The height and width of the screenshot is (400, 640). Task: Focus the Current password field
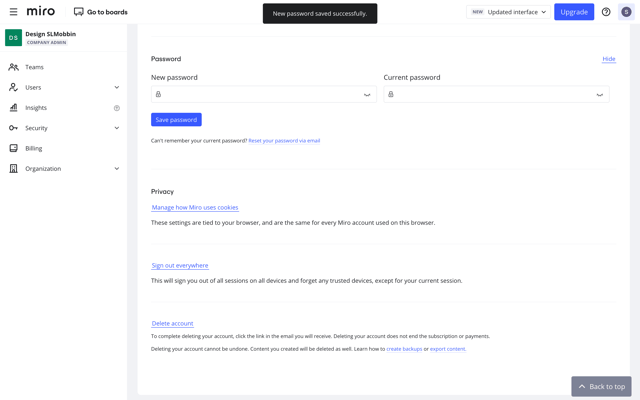(x=496, y=94)
